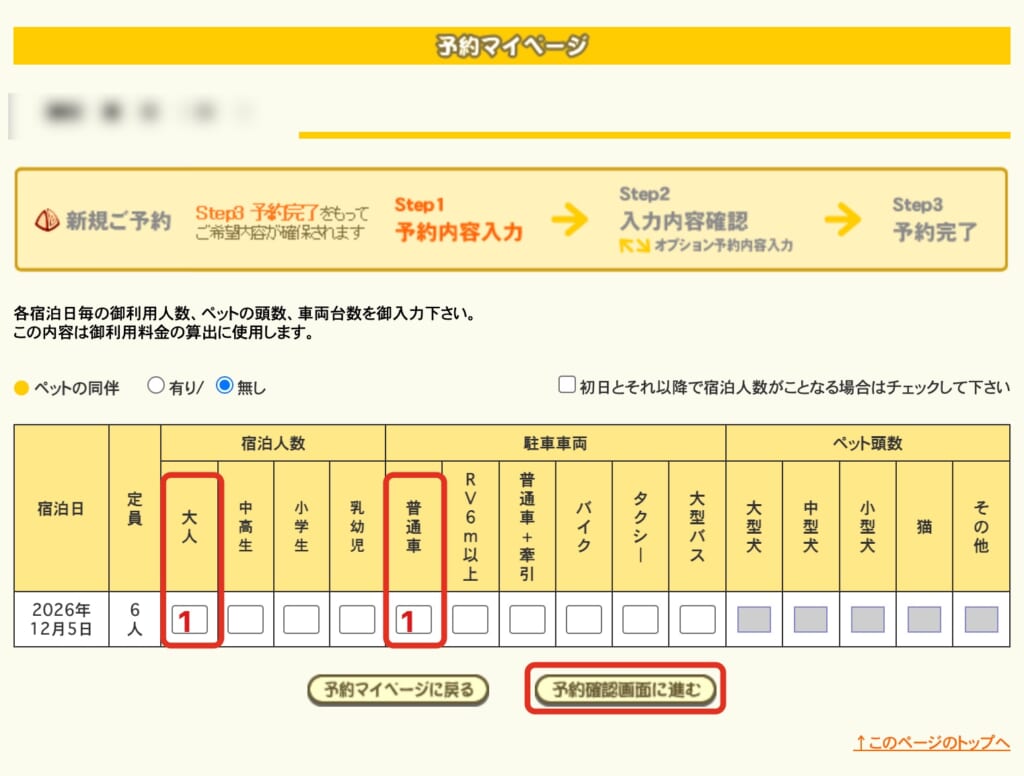
Task: Click the tent icon beside 新規ご予約
Action: pyautogui.click(x=47, y=221)
